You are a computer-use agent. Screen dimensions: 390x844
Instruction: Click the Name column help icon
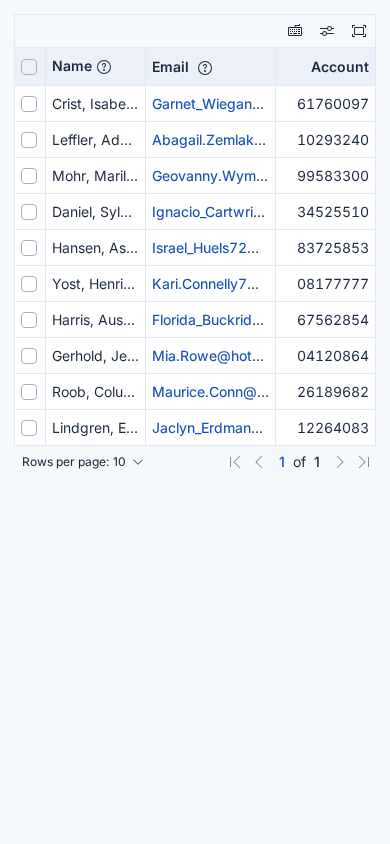pyautogui.click(x=104, y=67)
